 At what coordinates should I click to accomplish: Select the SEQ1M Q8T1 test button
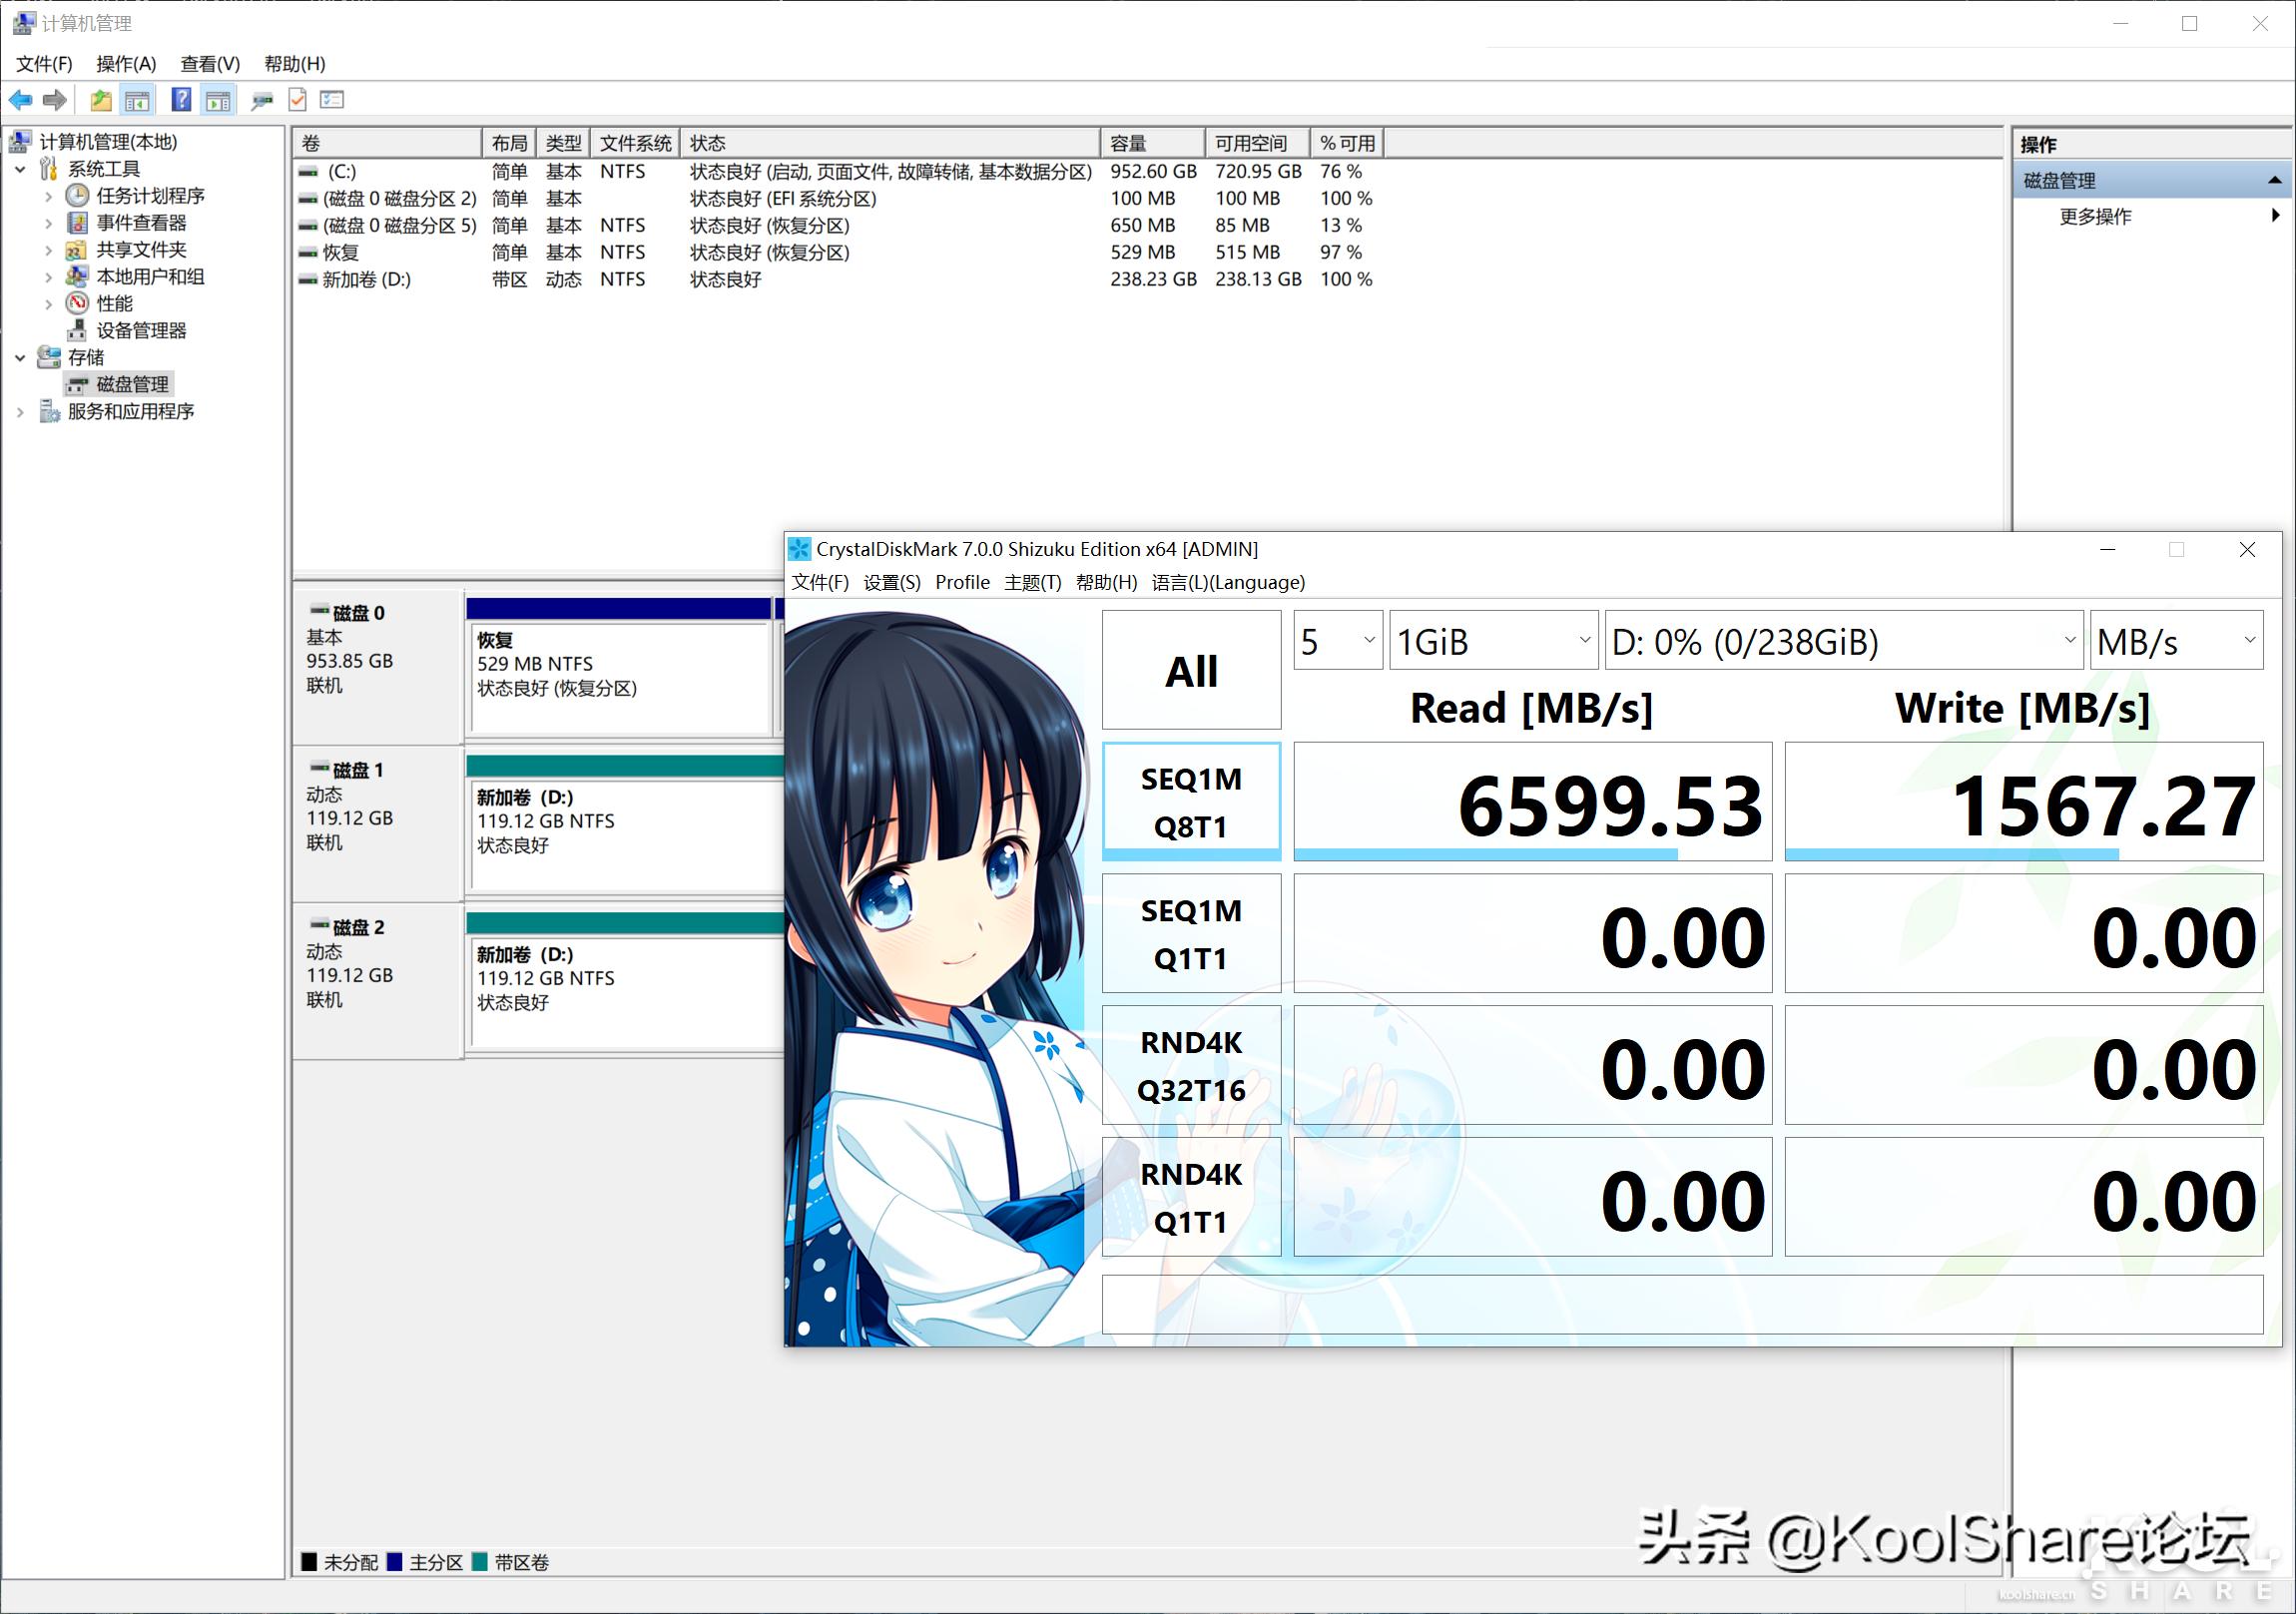(1190, 801)
